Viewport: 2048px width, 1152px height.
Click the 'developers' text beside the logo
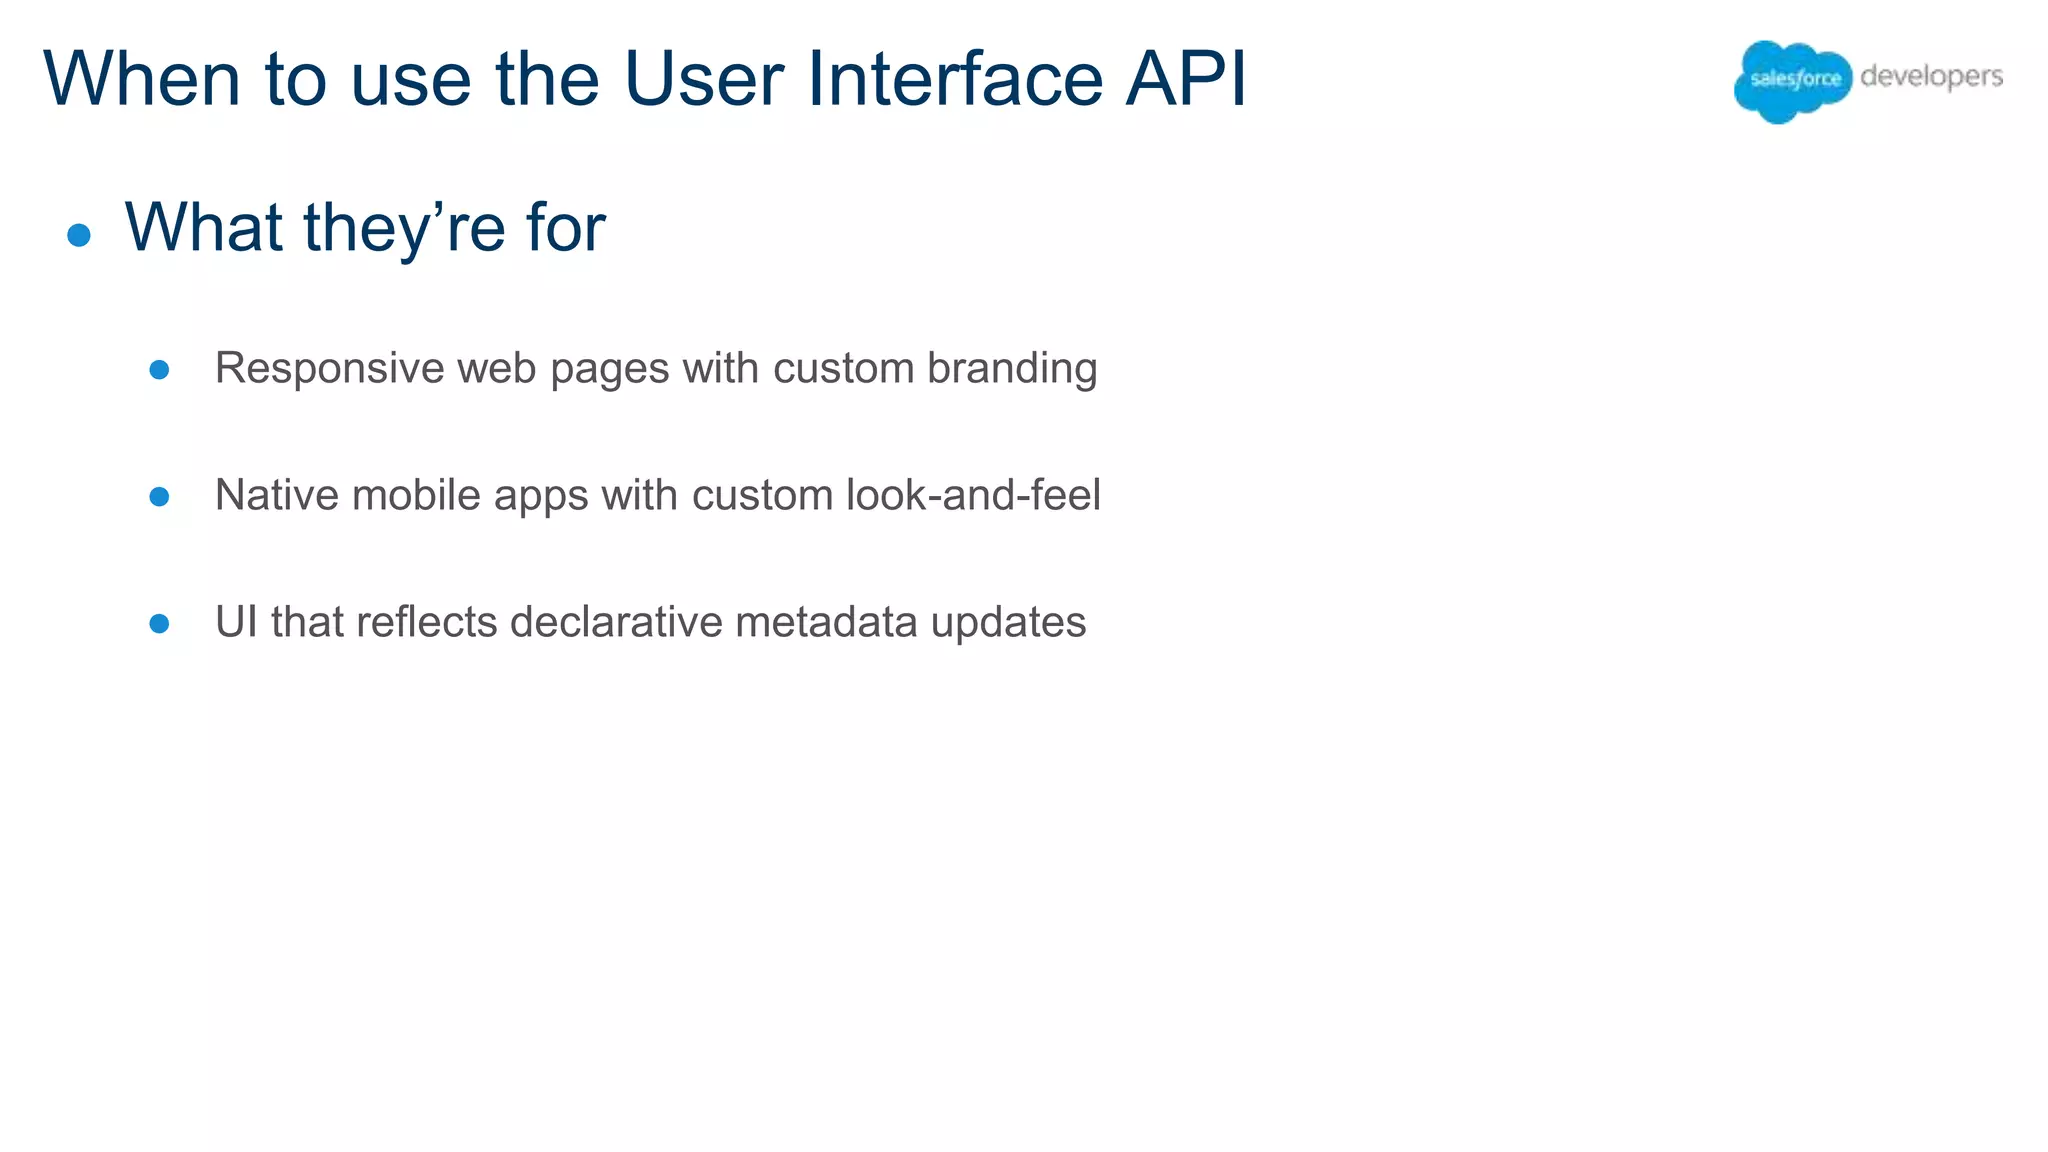[1931, 77]
